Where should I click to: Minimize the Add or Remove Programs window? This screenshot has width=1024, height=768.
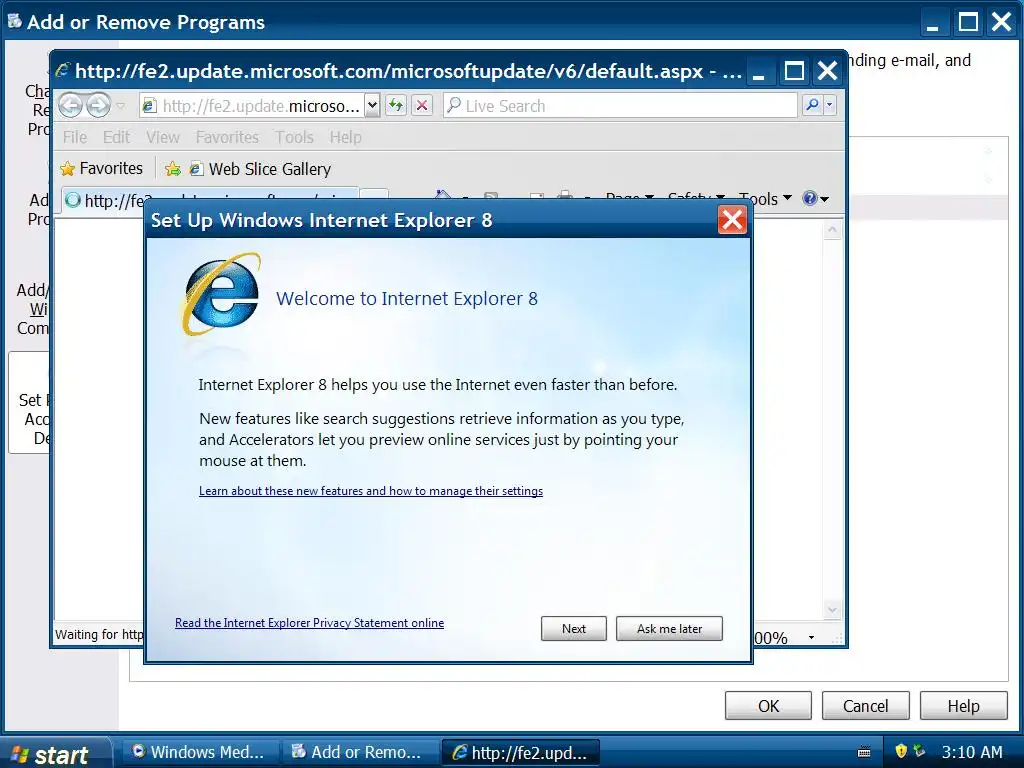point(933,22)
